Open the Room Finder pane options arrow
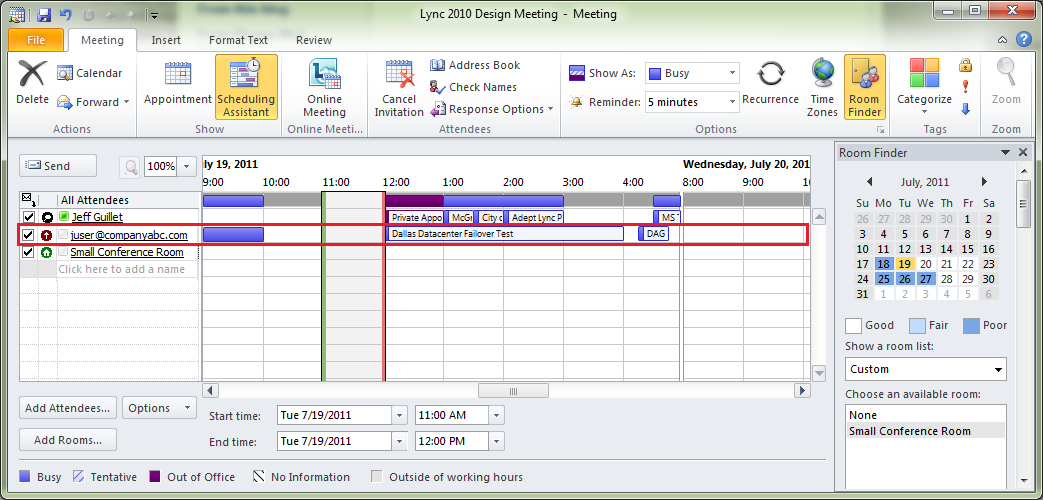The image size is (1043, 500). coord(1006,153)
